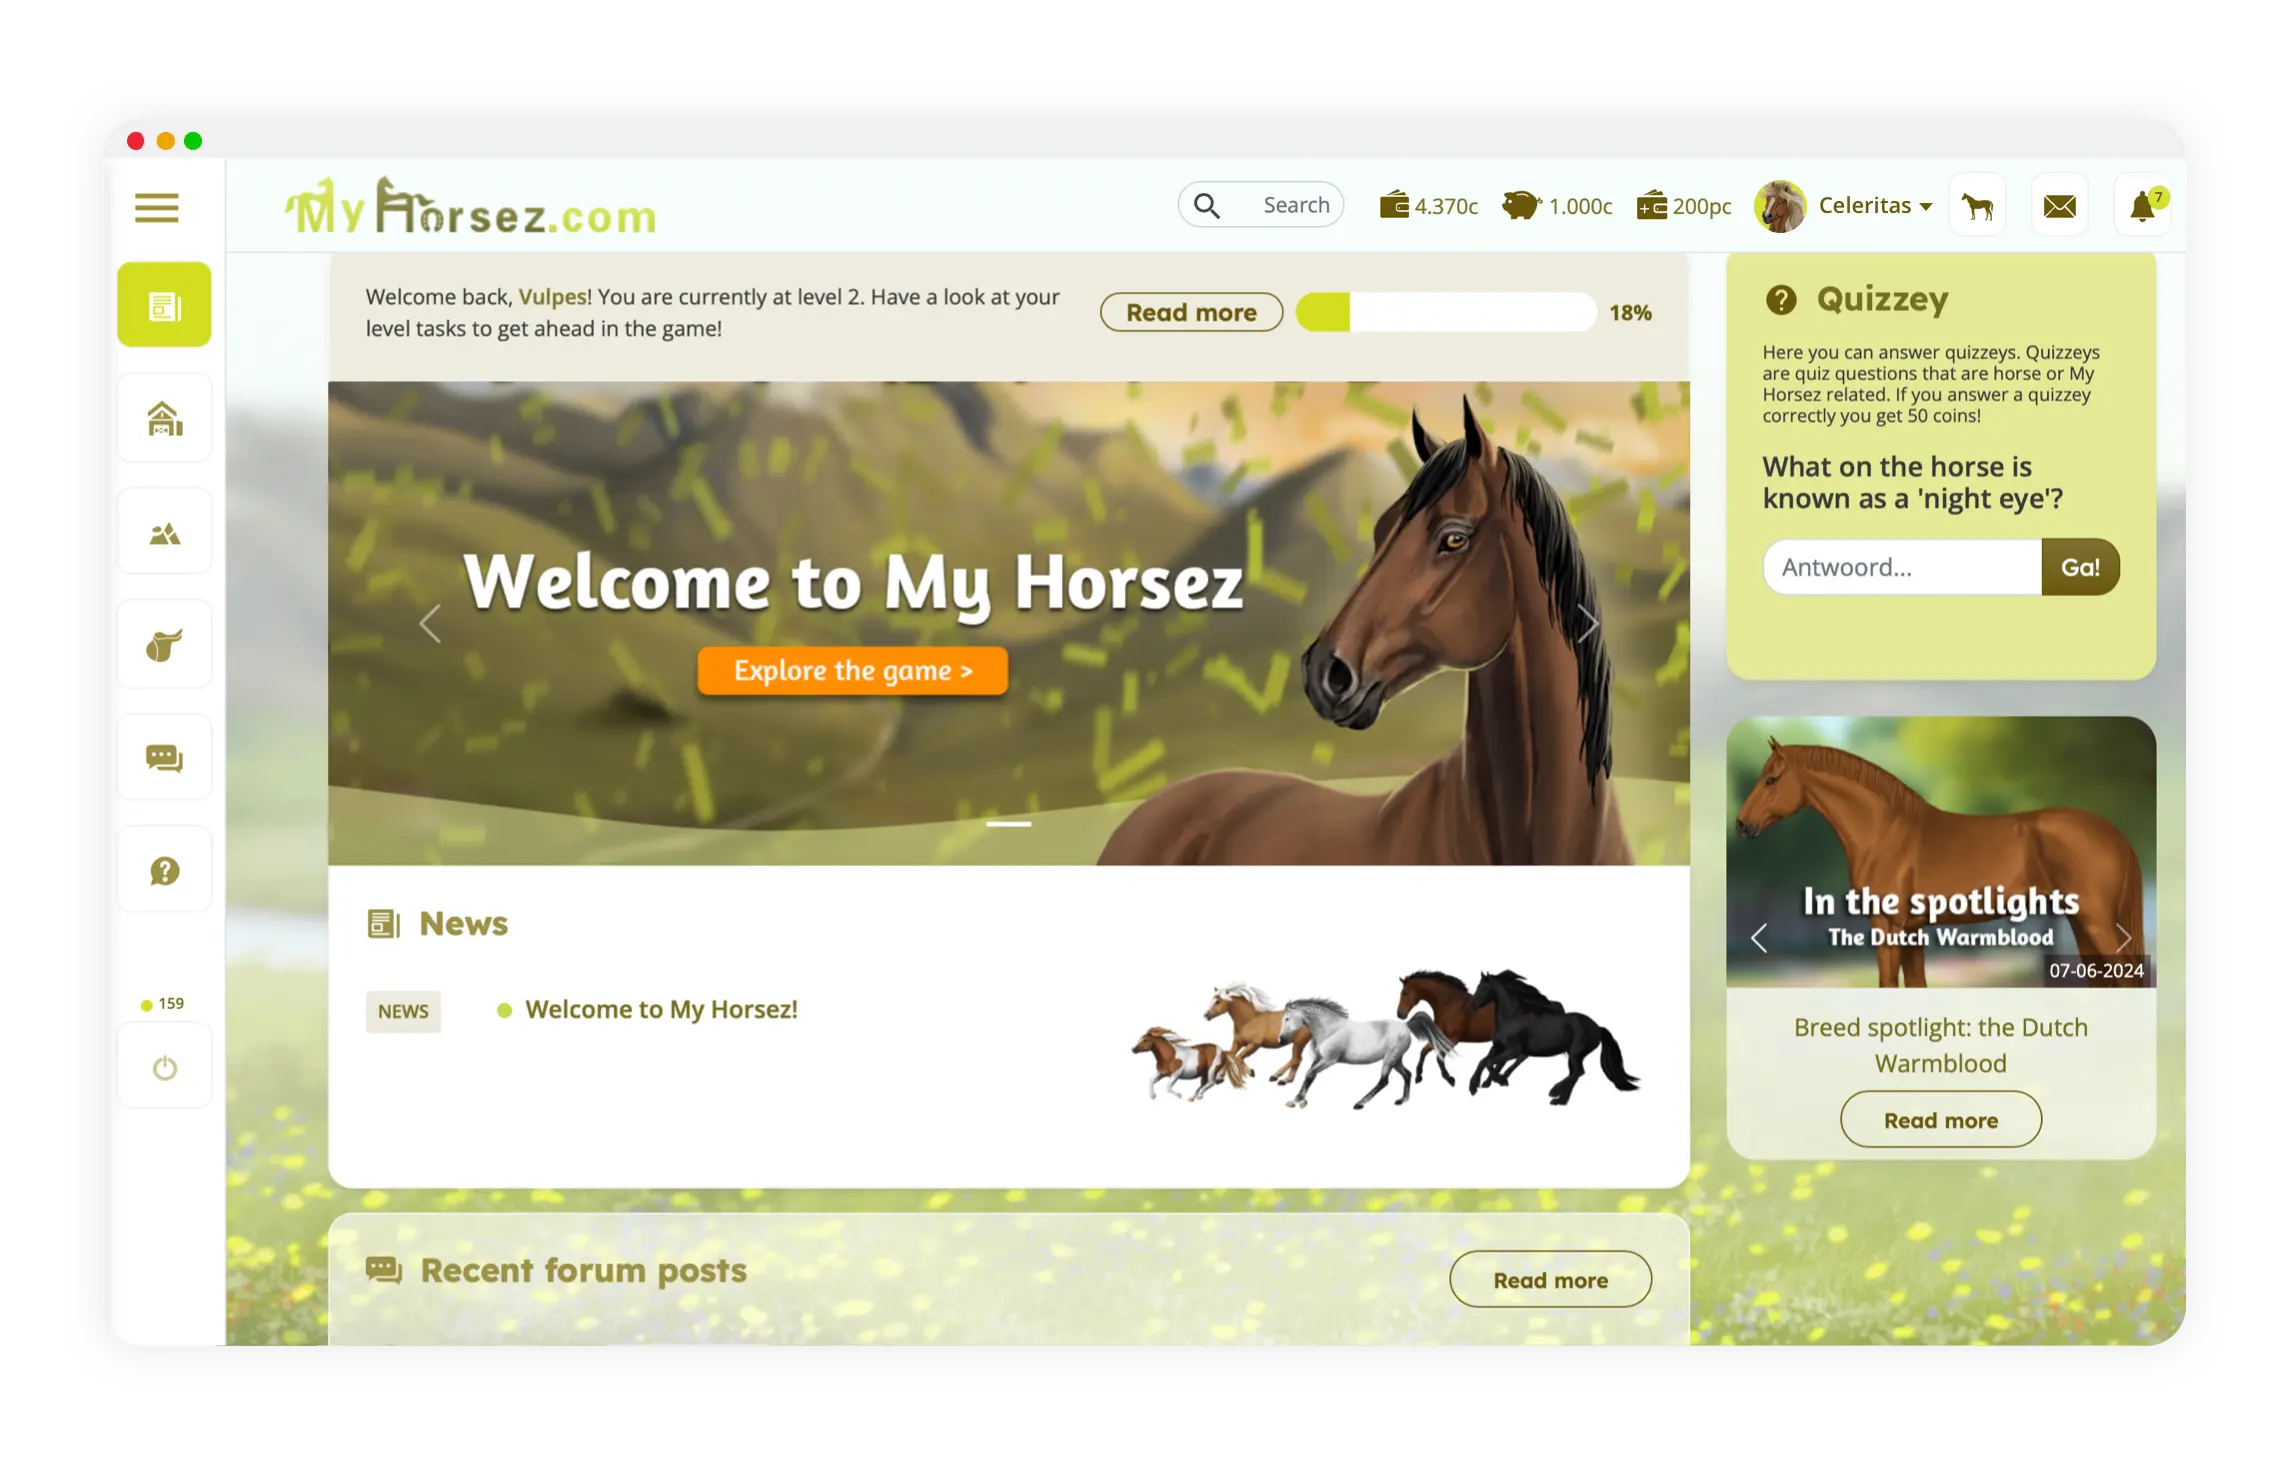The width and height of the screenshot is (2290, 1464).
Task: Open the saddle tack shop icon
Action: point(164,644)
